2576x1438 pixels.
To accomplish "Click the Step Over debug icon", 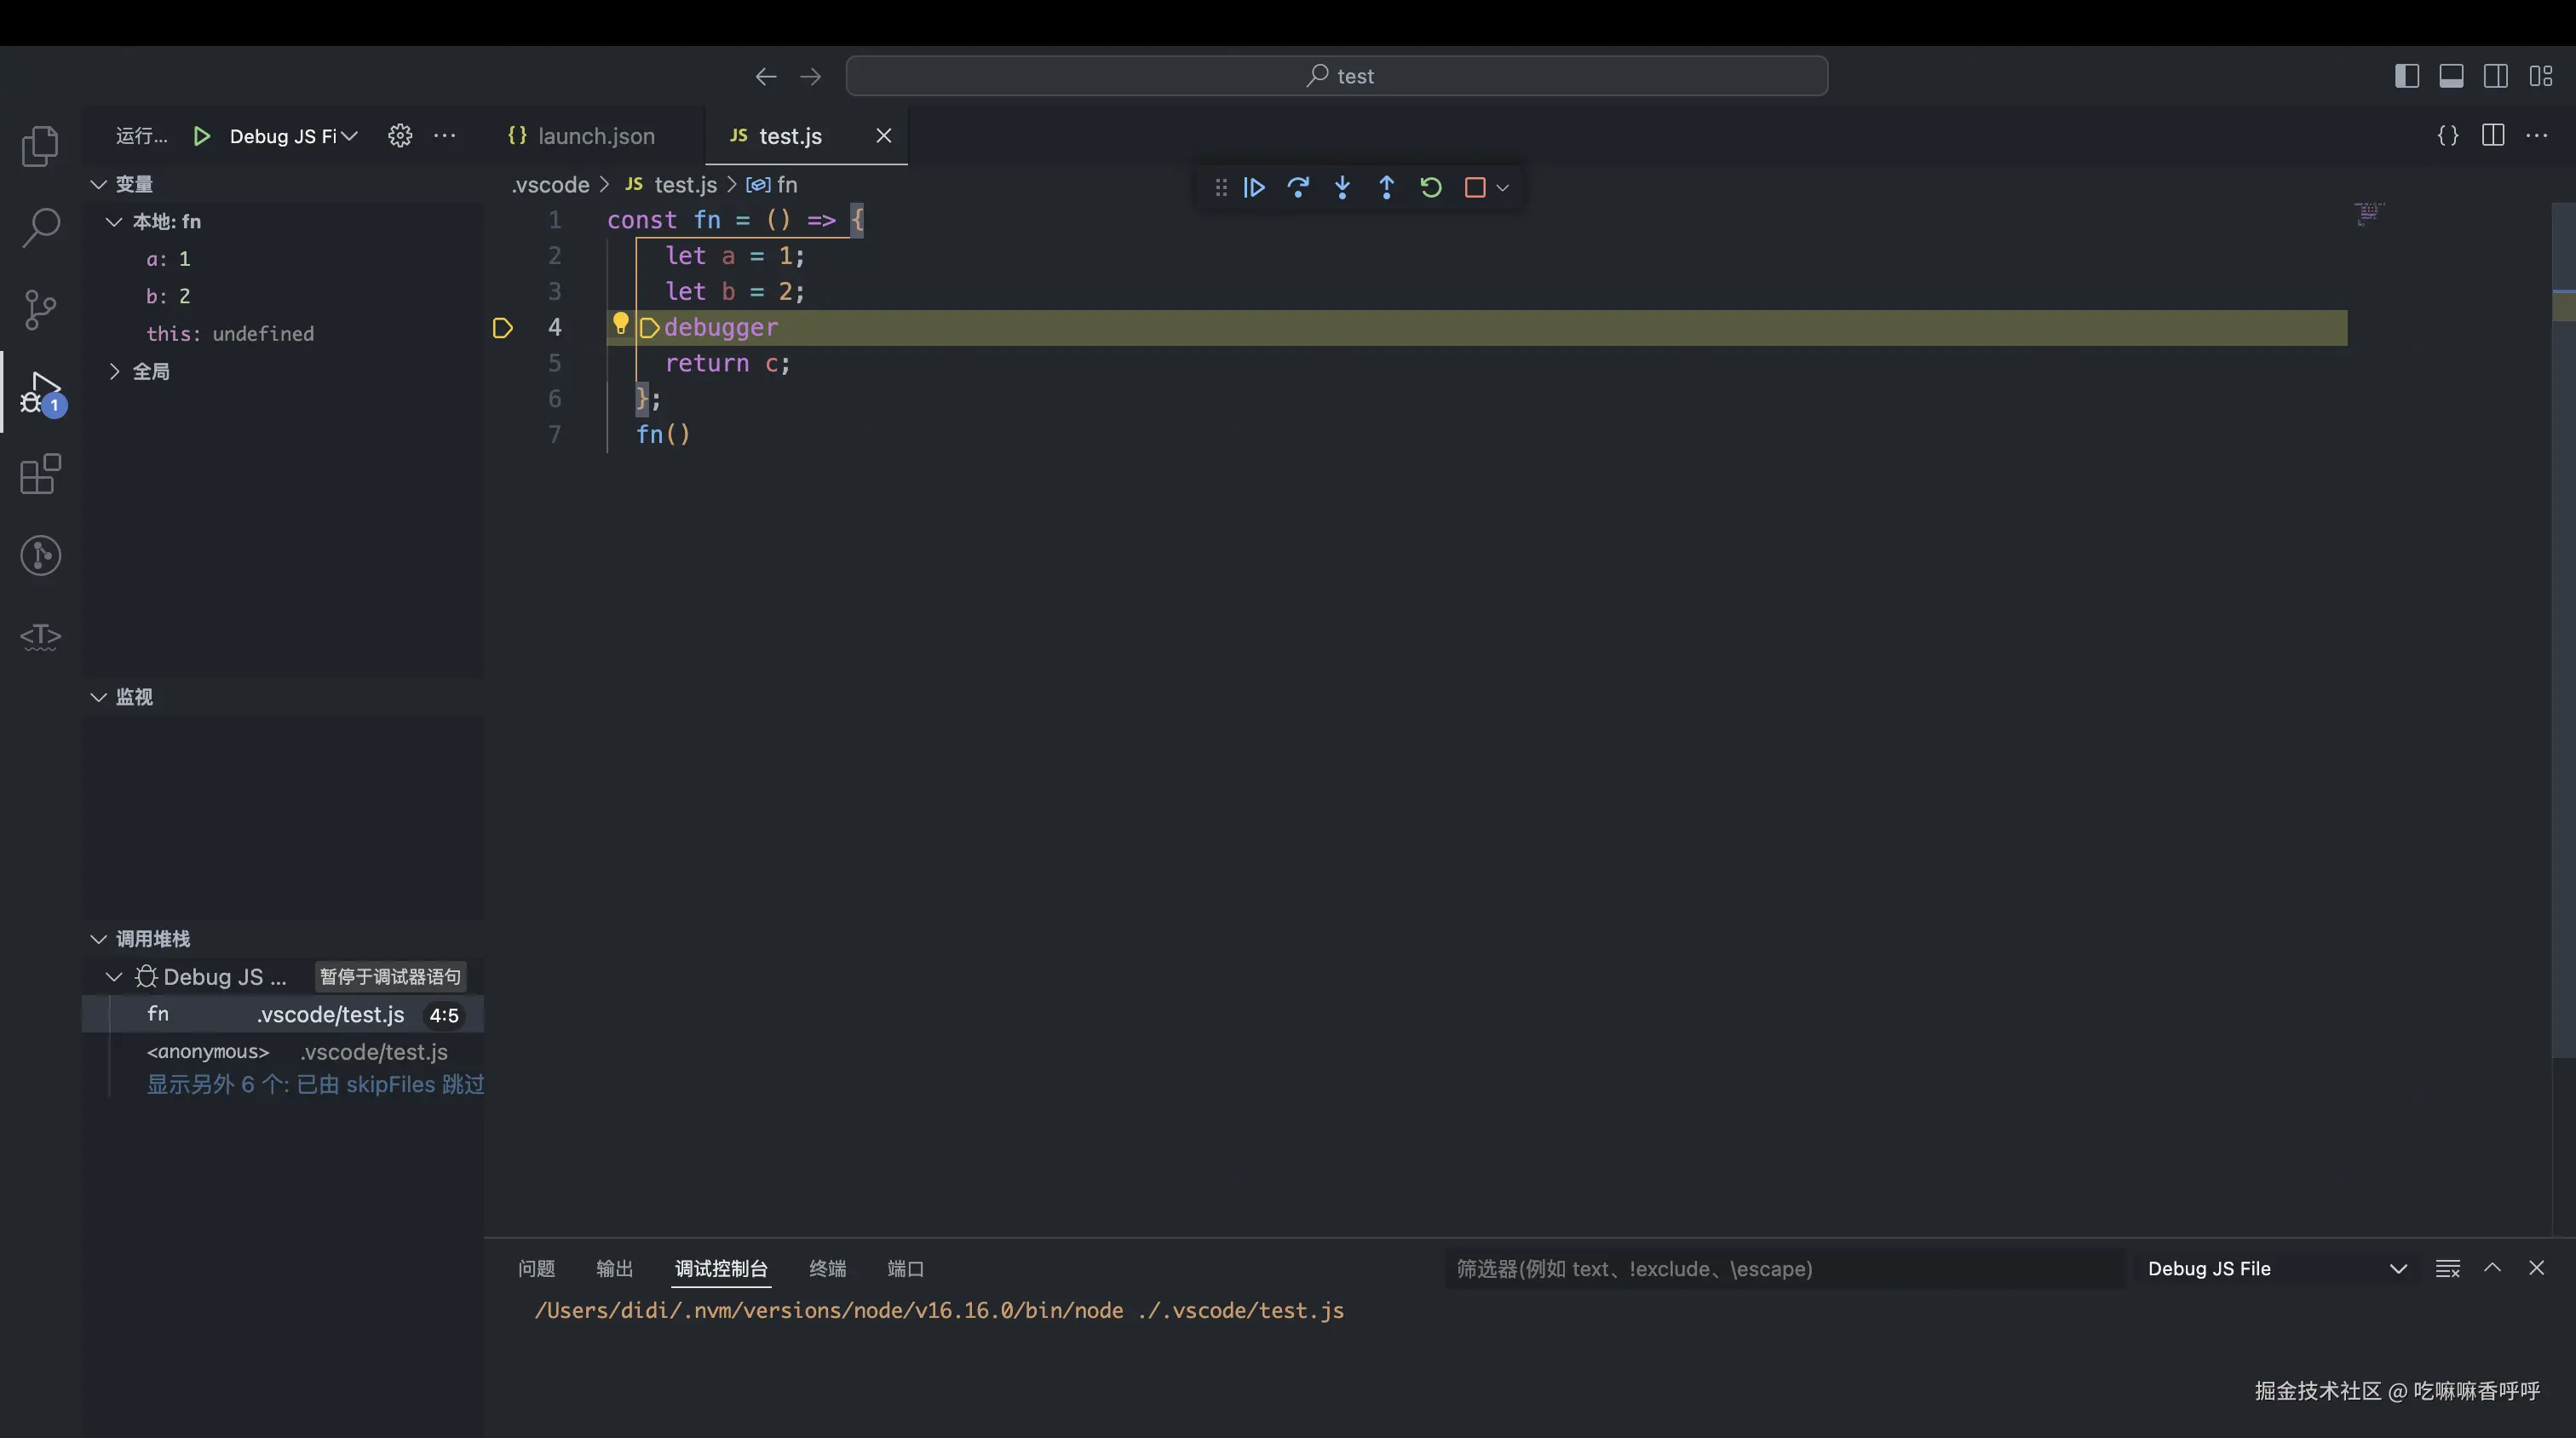I will coord(1298,187).
